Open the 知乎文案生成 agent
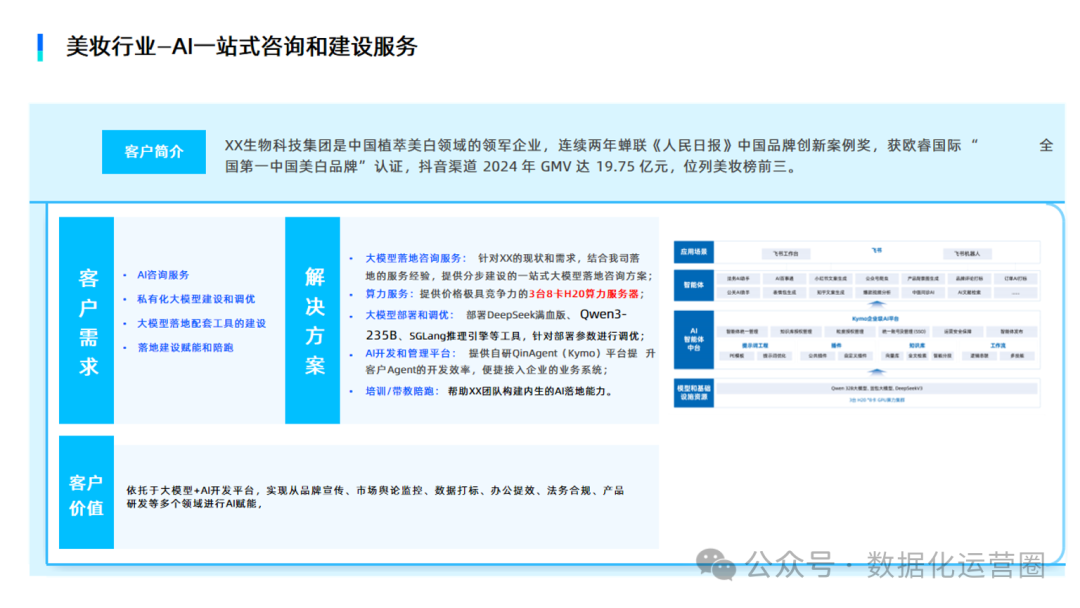1080x608 pixels. [830, 289]
